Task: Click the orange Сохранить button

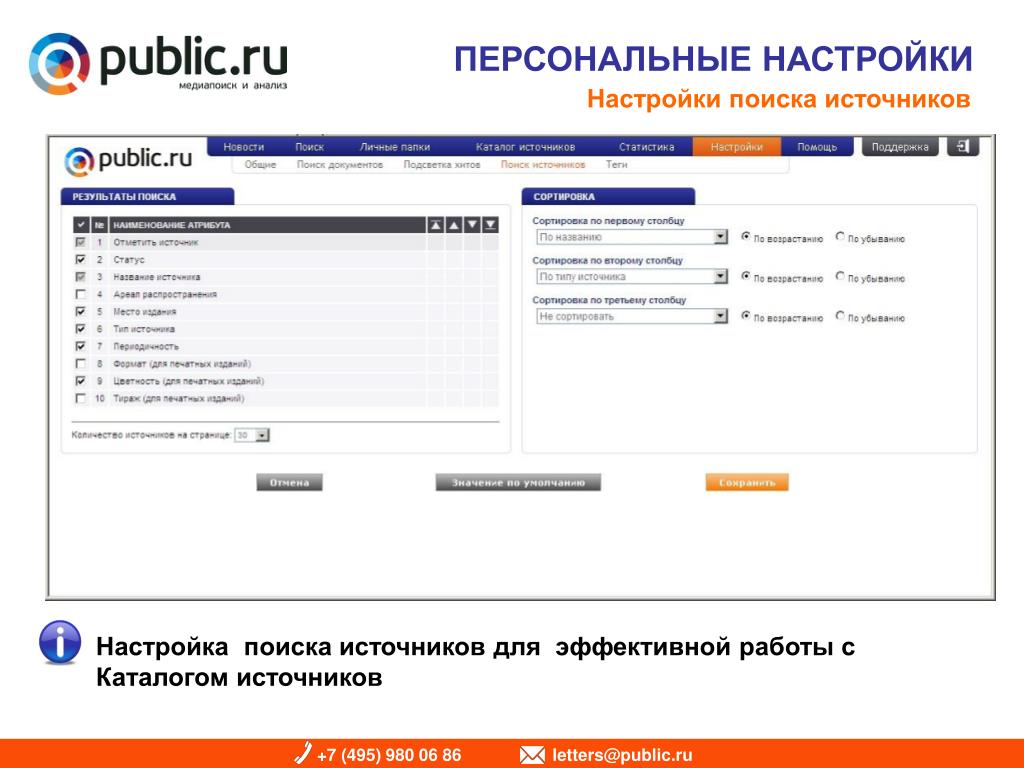Action: point(747,483)
